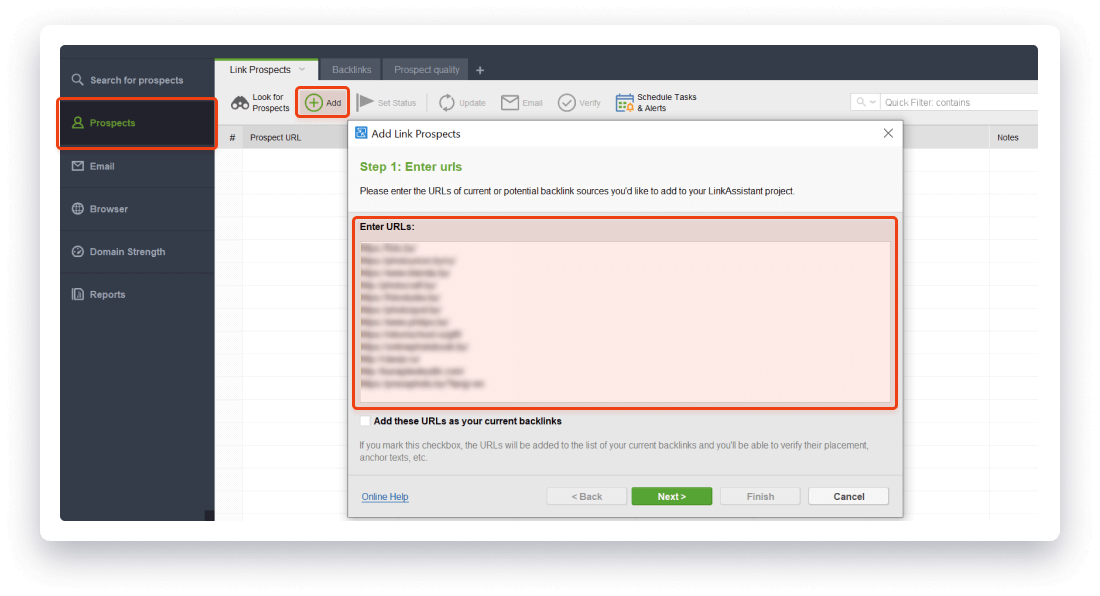
Task: Click the Add Link Prospects title icon
Action: [361, 133]
